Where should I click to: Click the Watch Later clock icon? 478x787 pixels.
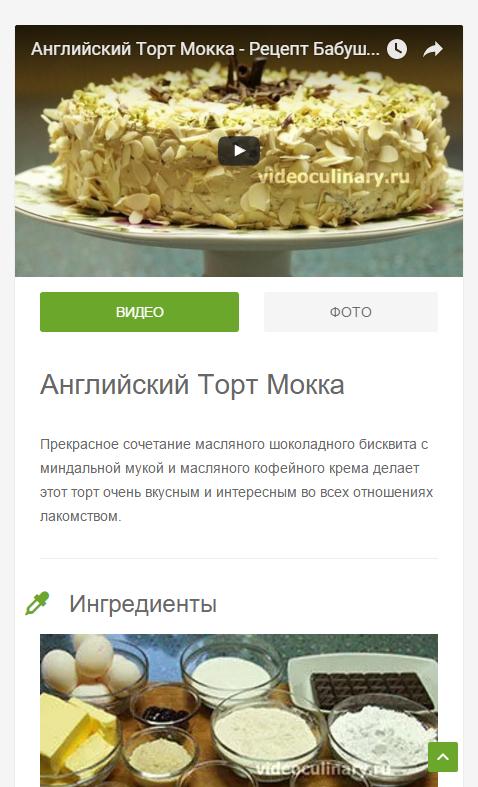click(x=397, y=49)
